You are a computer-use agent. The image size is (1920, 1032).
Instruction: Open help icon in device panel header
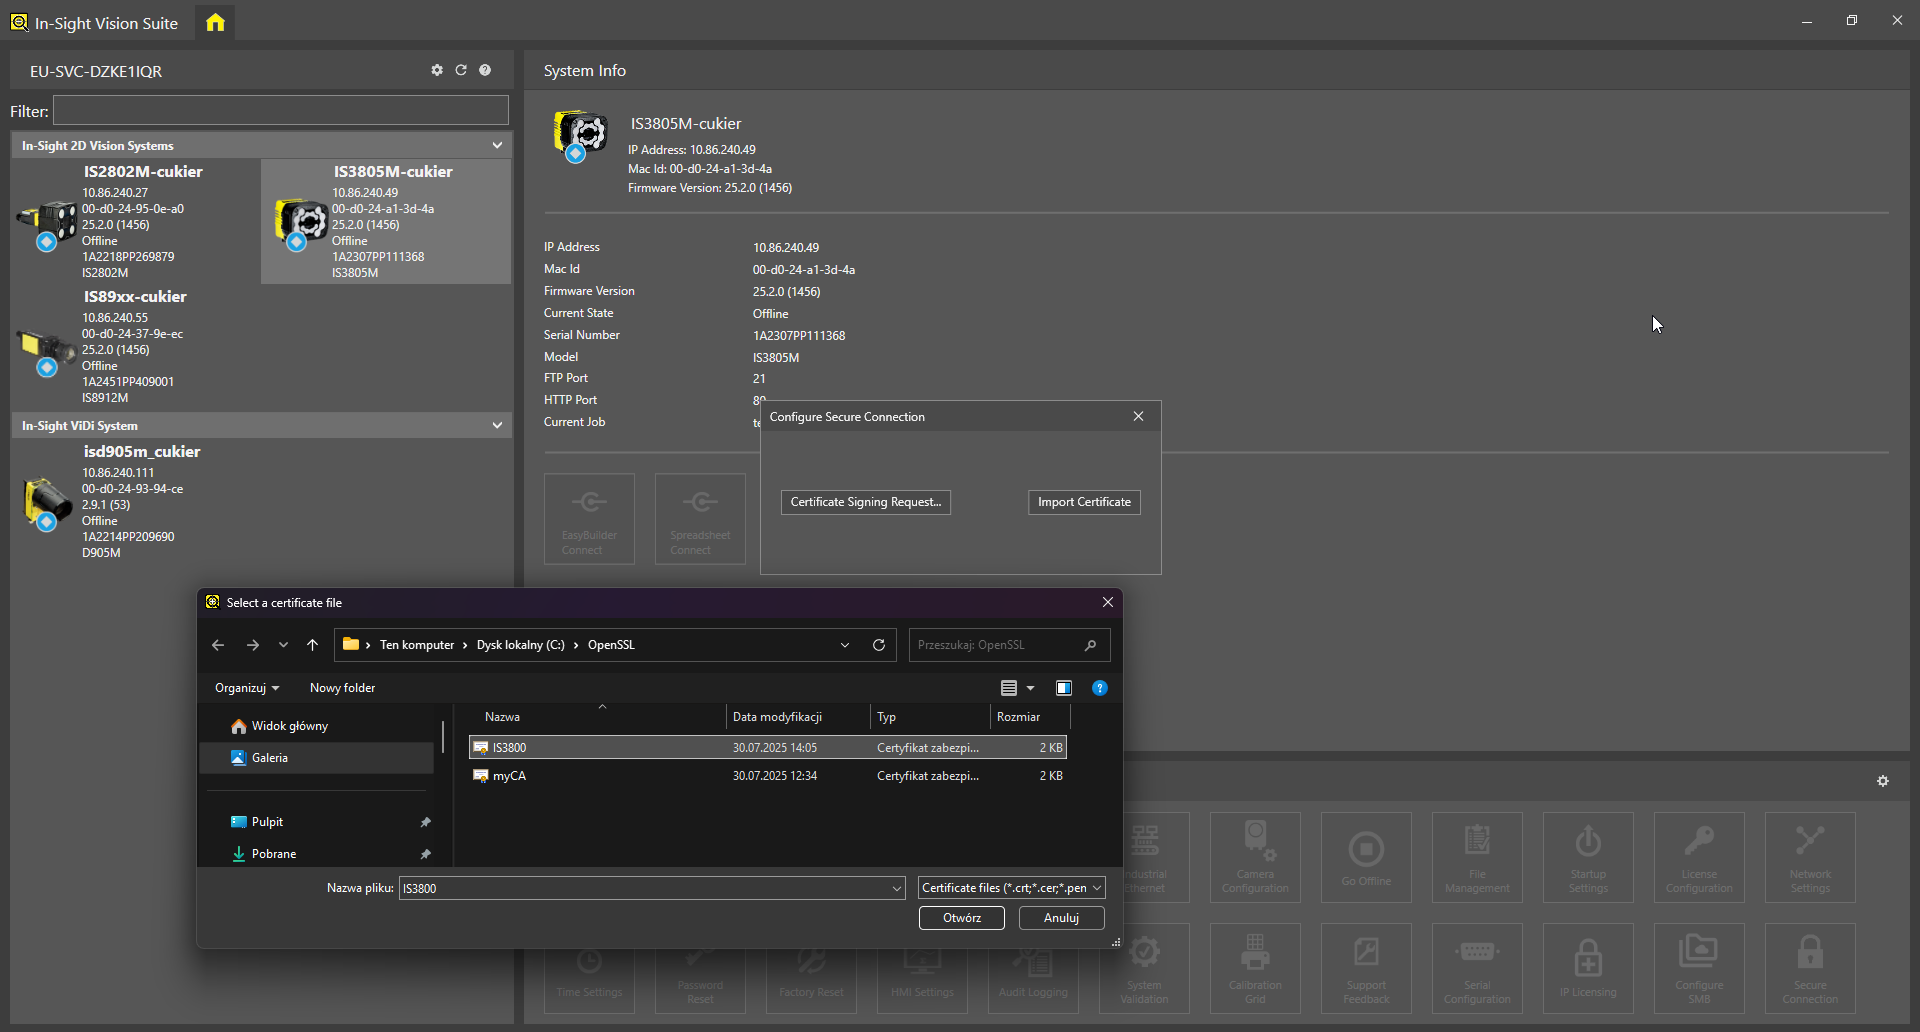[x=485, y=70]
